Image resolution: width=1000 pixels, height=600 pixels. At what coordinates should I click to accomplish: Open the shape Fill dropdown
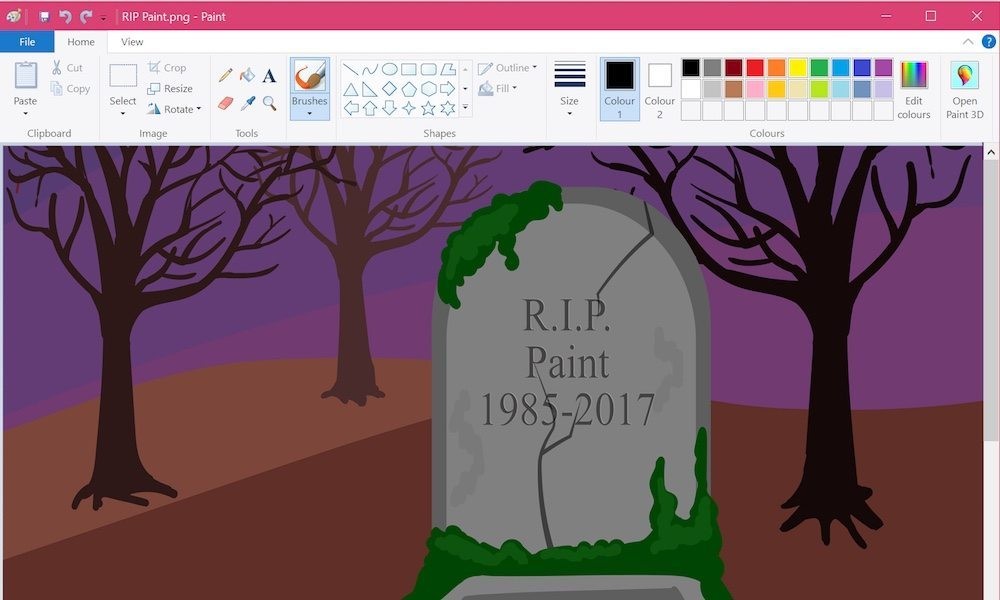[x=497, y=89]
